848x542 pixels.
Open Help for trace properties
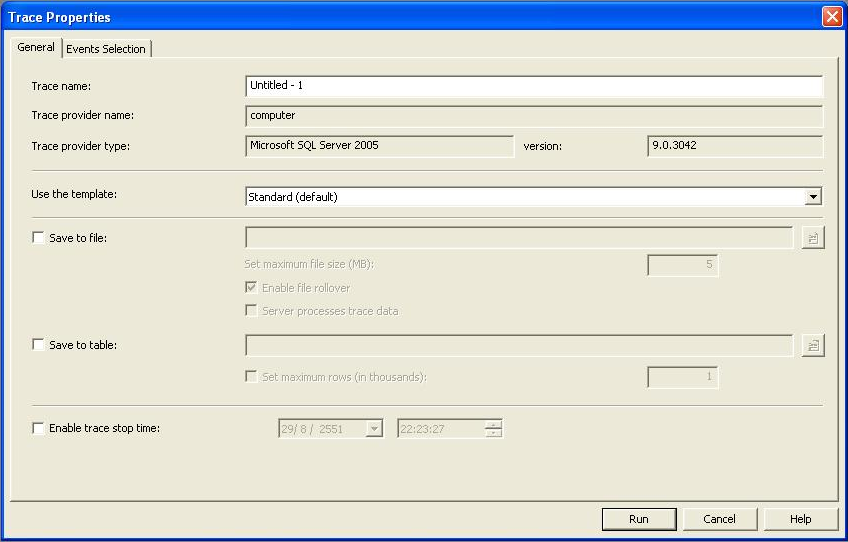pos(800,519)
